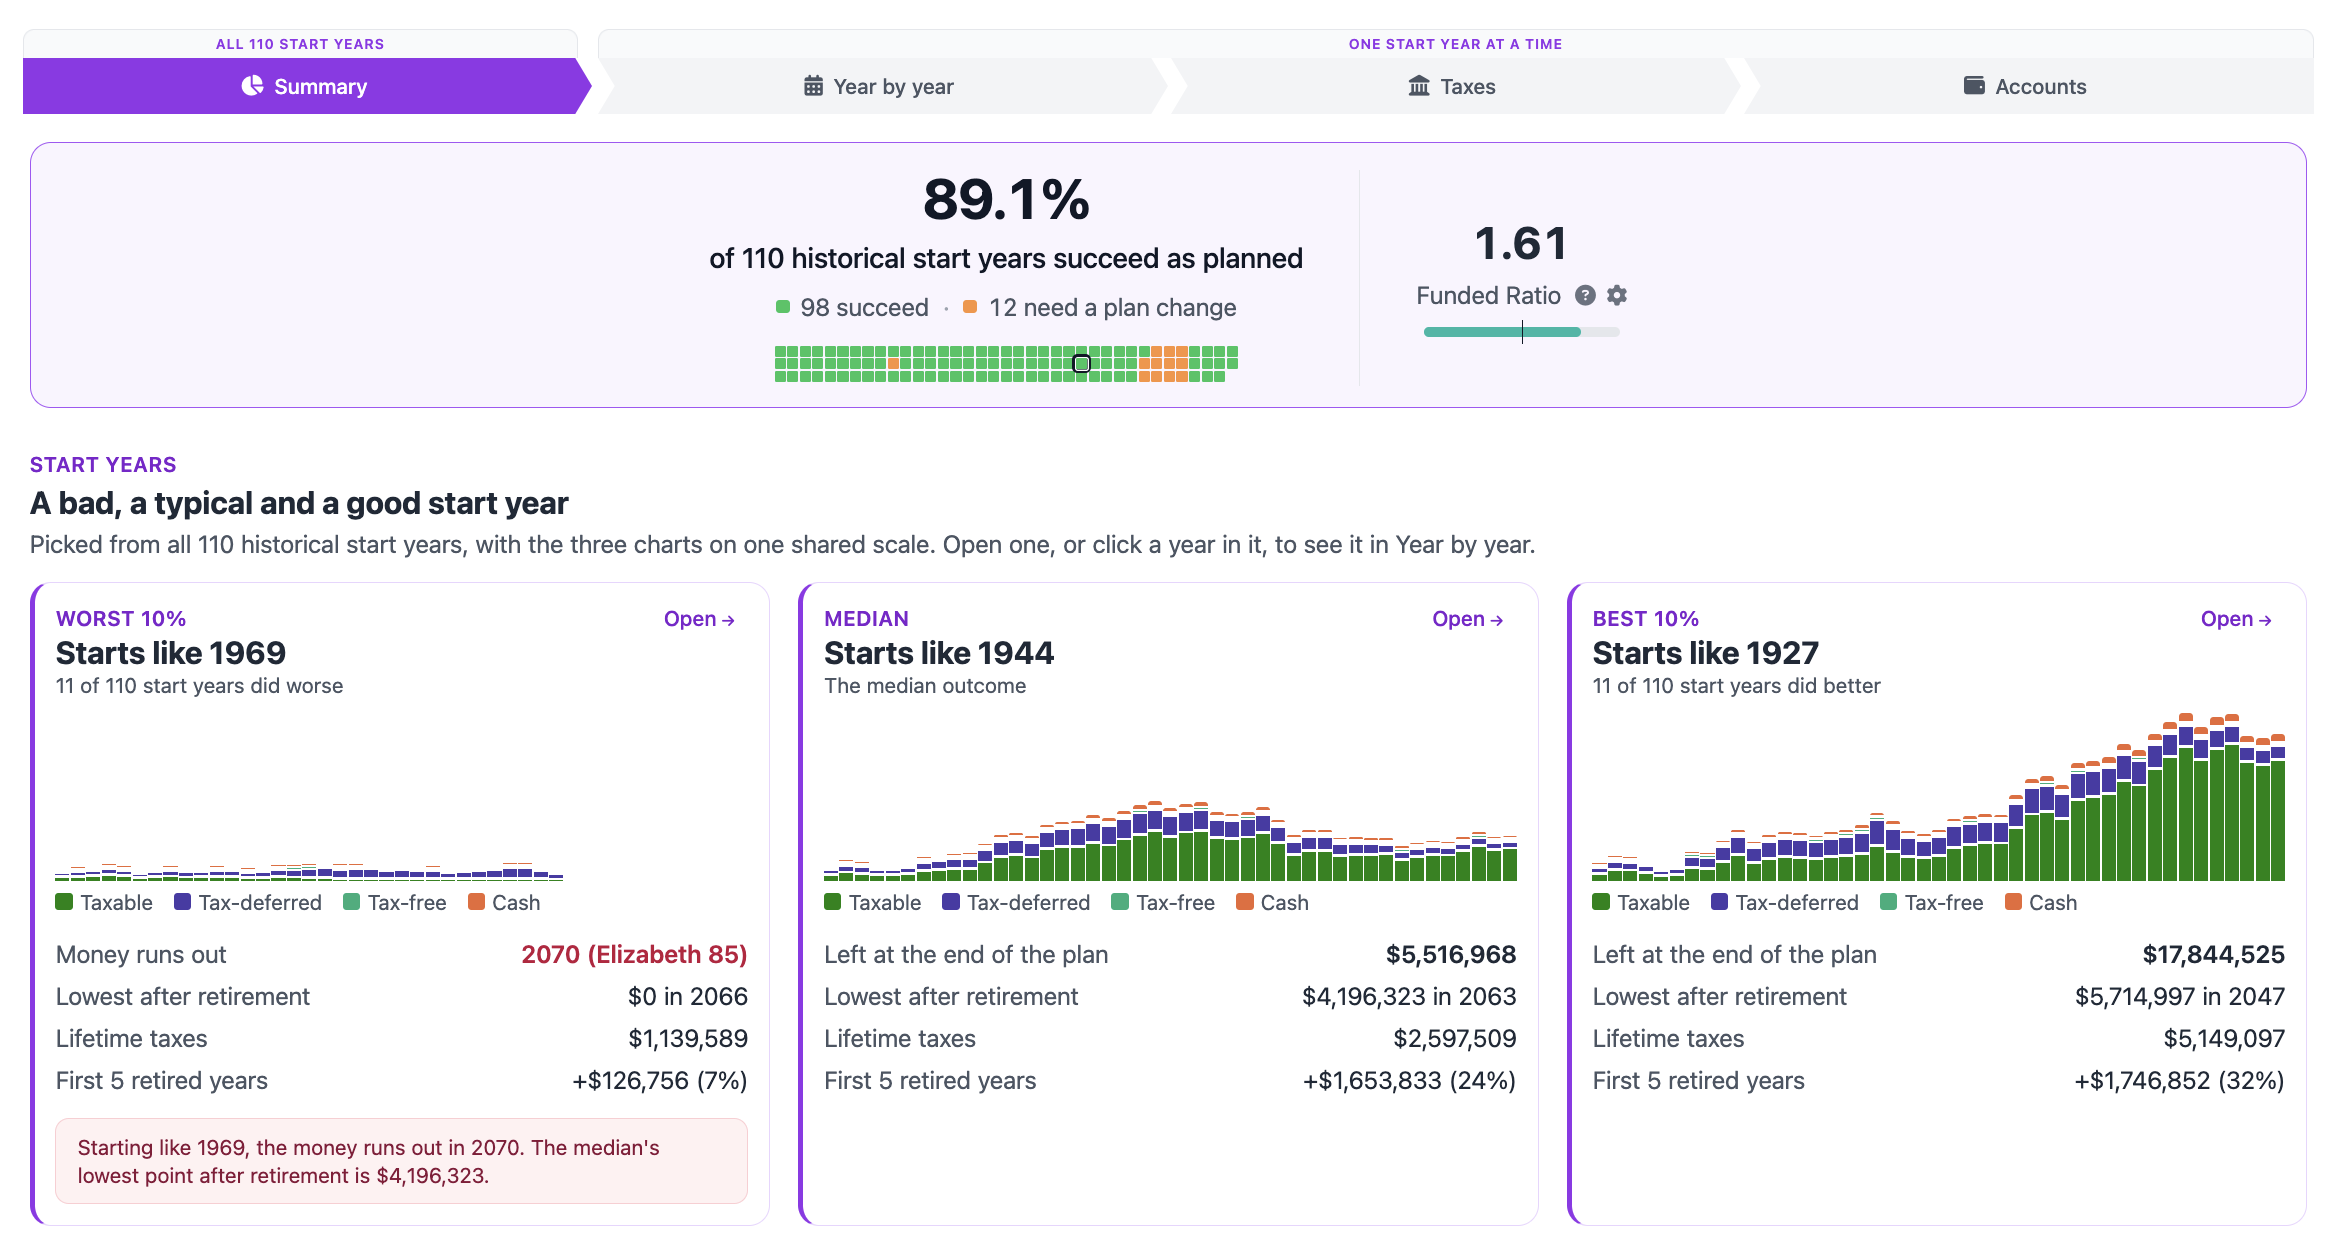Click Tax-free legend swatch in Starts like 1927 card
This screenshot has height=1254, width=2344.
click(x=1889, y=902)
